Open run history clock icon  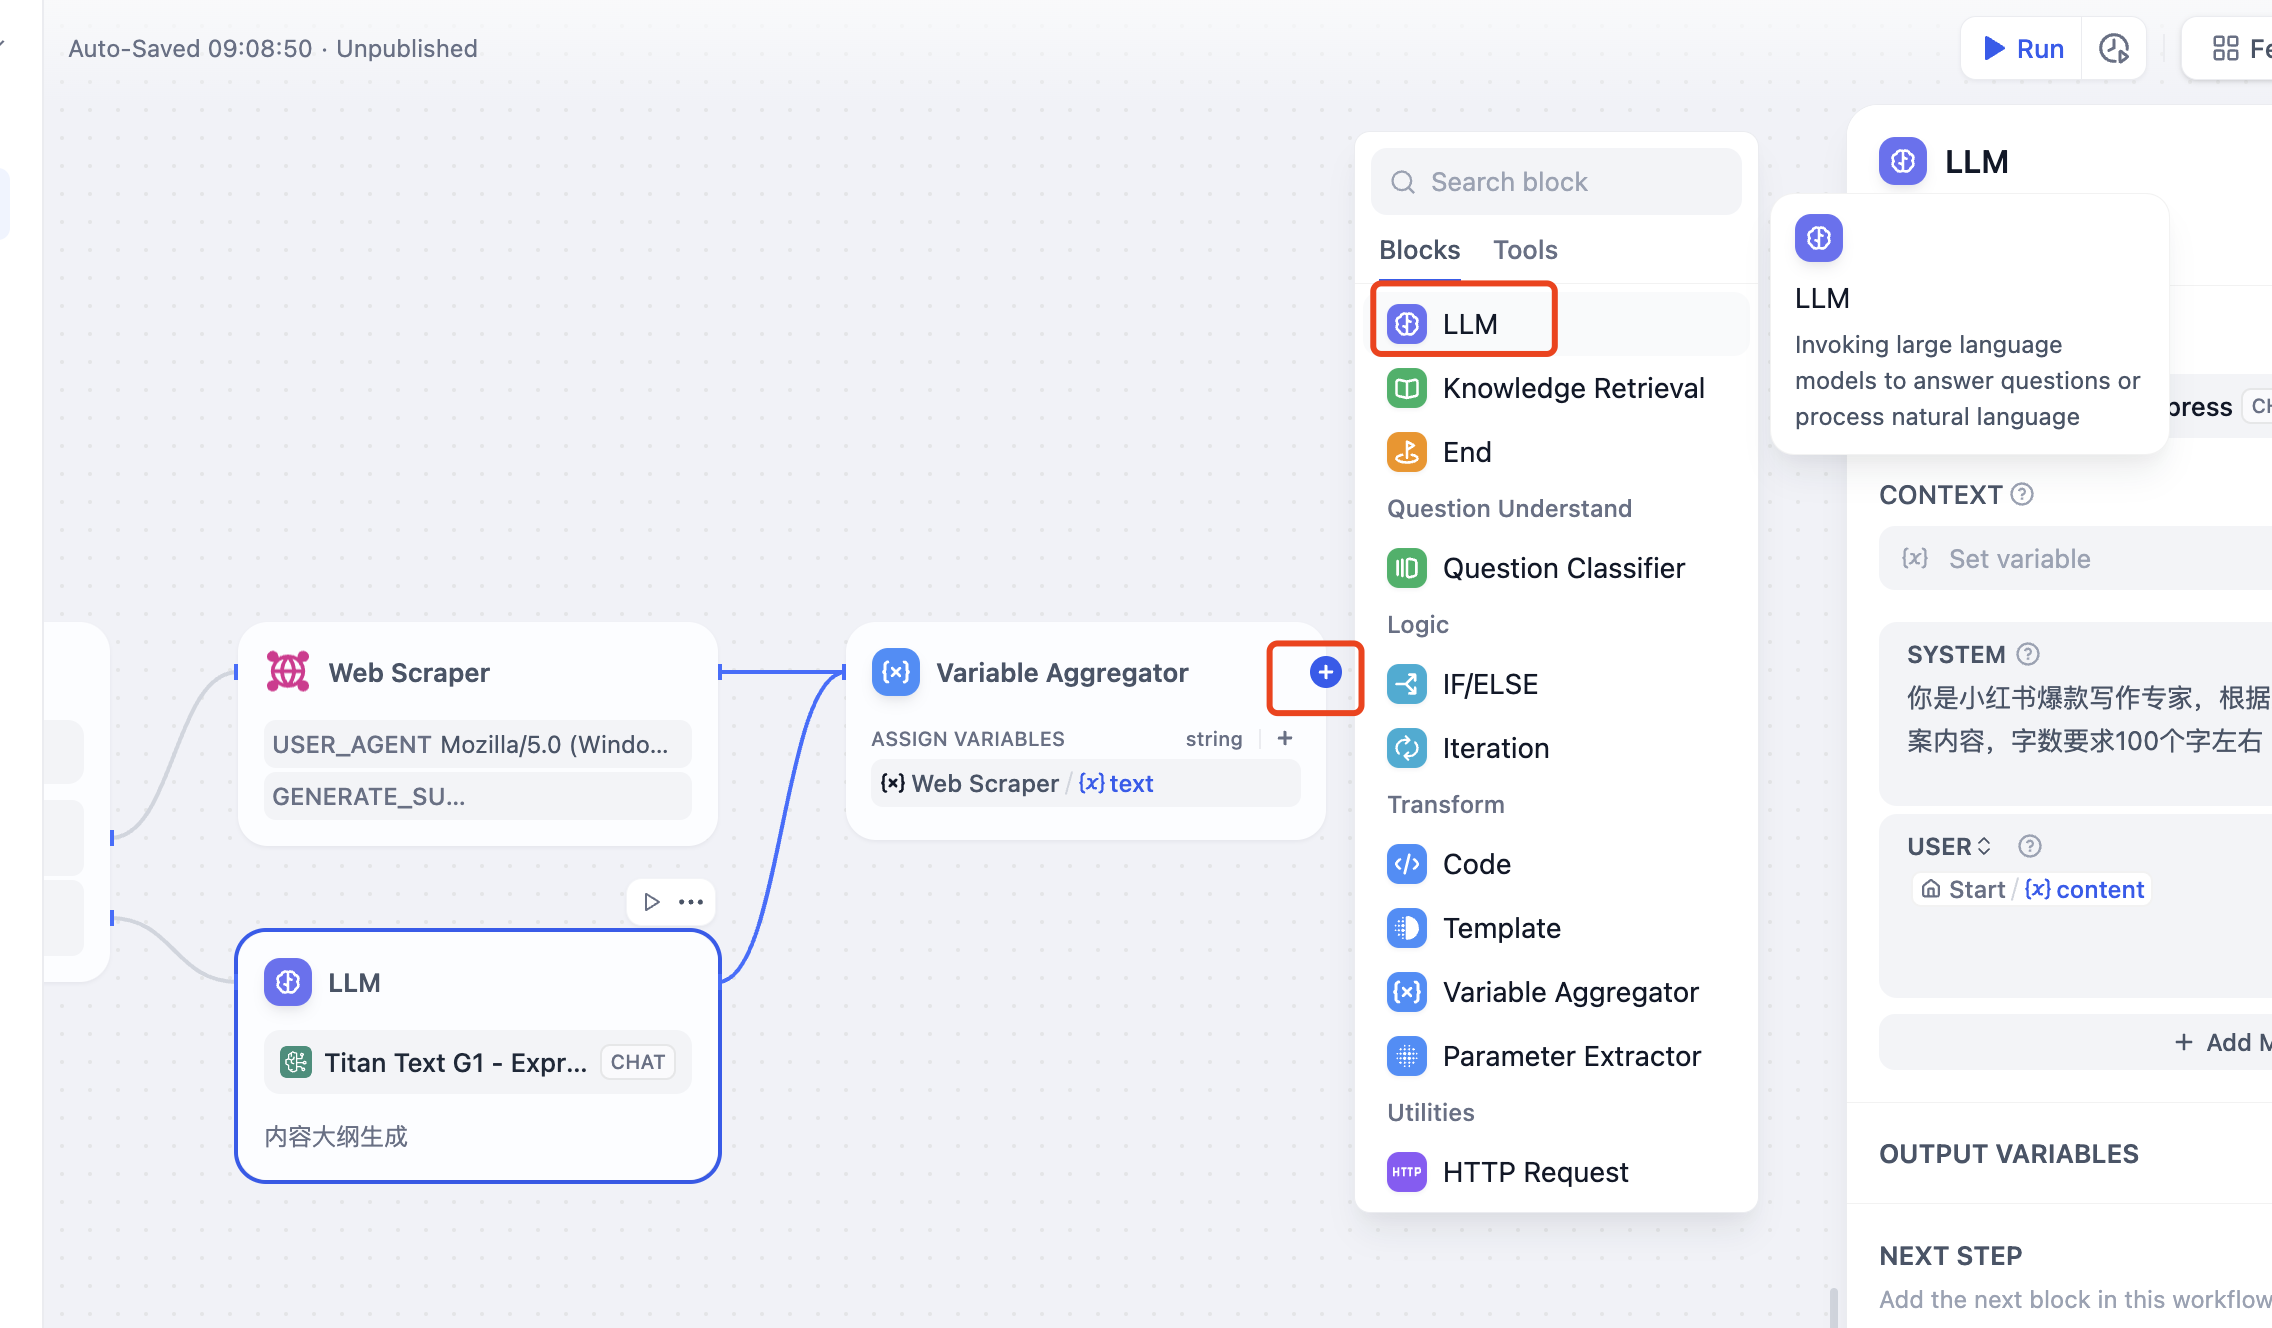2113,48
